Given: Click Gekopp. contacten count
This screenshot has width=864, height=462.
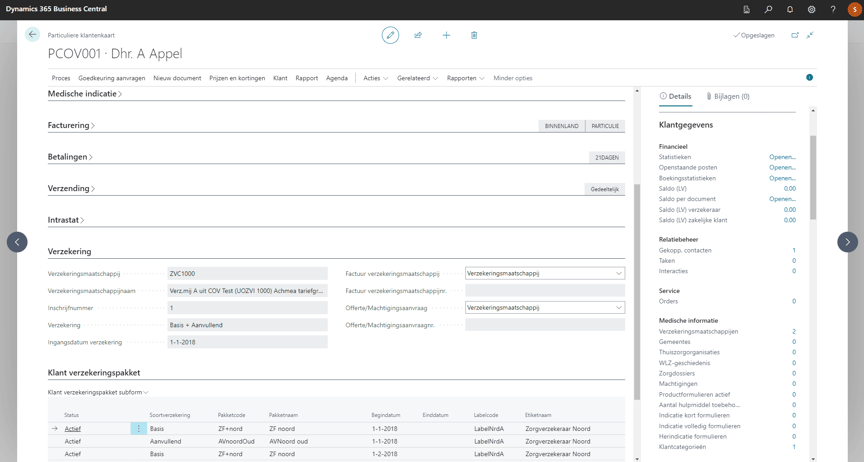Looking at the screenshot, I should point(794,250).
